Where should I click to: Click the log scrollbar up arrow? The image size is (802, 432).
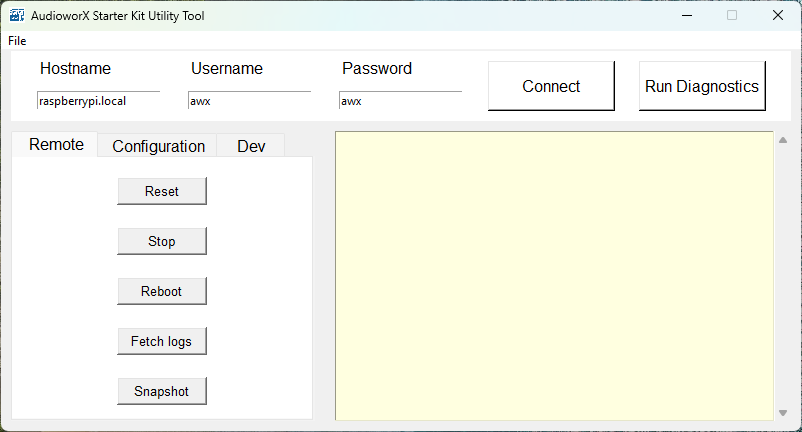click(783, 140)
